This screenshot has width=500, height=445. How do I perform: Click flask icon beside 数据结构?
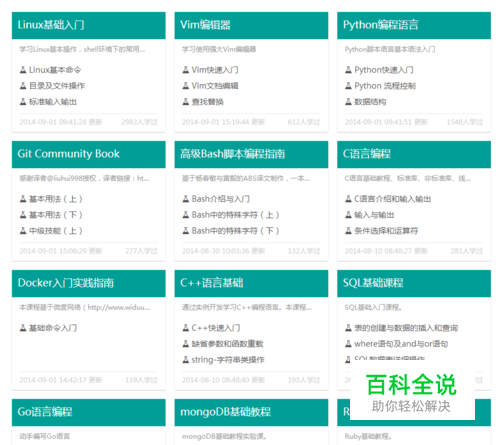tap(348, 102)
